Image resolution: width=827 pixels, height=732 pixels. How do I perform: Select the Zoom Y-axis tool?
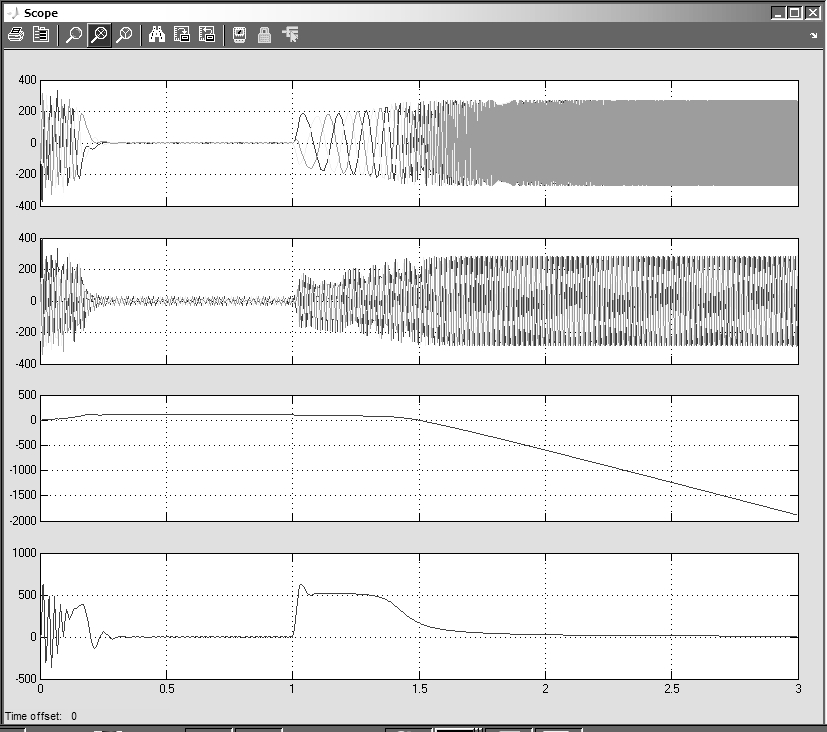pos(124,35)
